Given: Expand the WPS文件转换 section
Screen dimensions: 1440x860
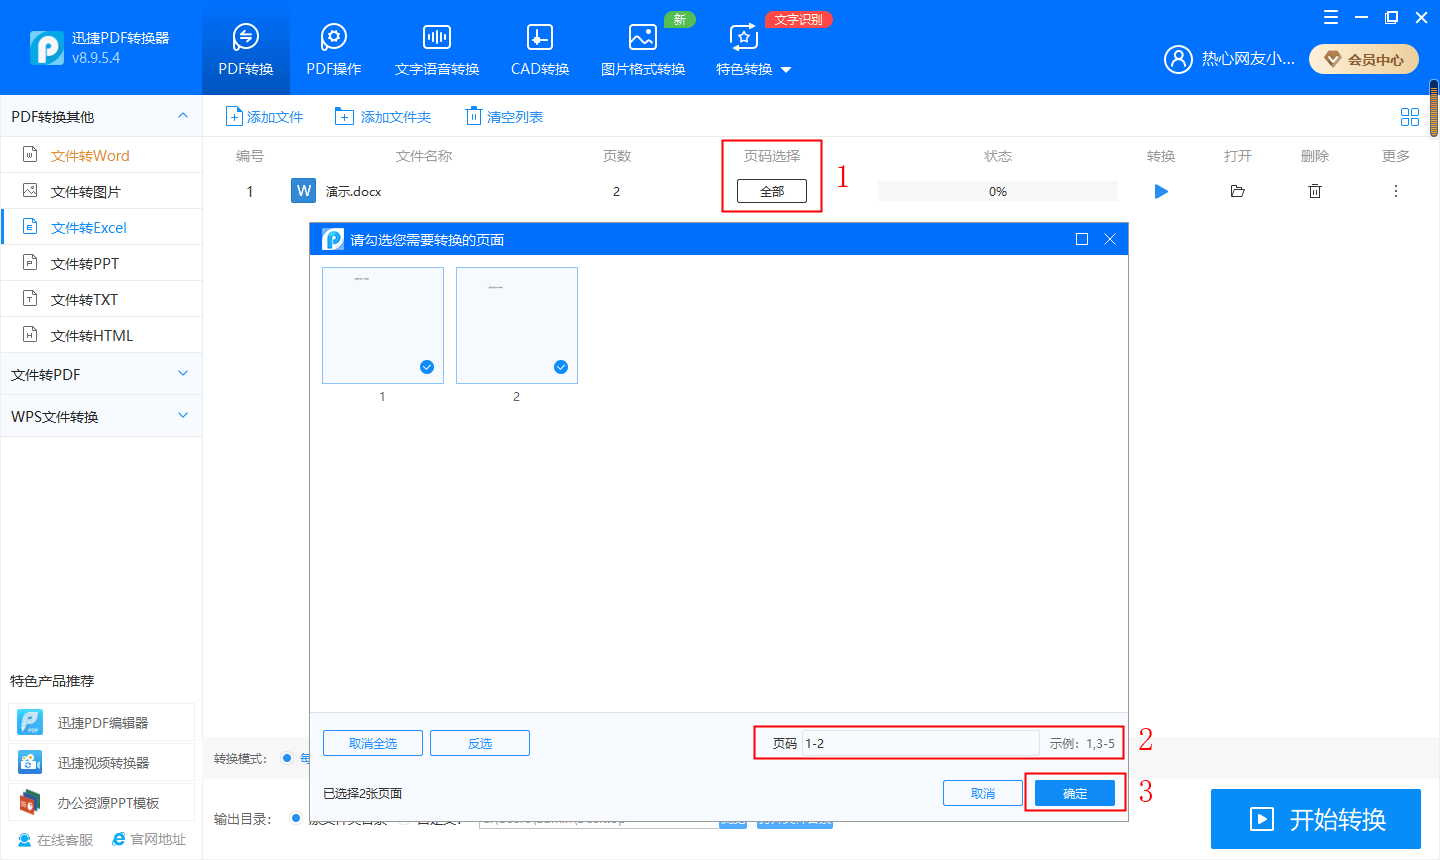Looking at the screenshot, I should 101,416.
